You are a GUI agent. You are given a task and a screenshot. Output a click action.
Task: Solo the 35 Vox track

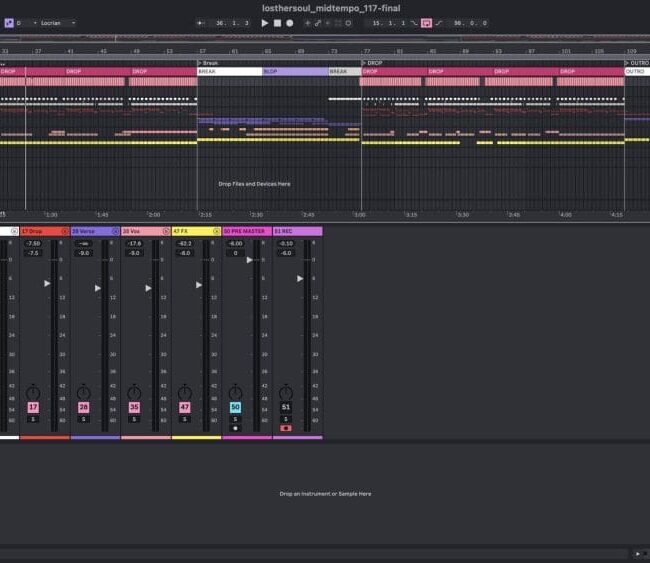(x=134, y=418)
